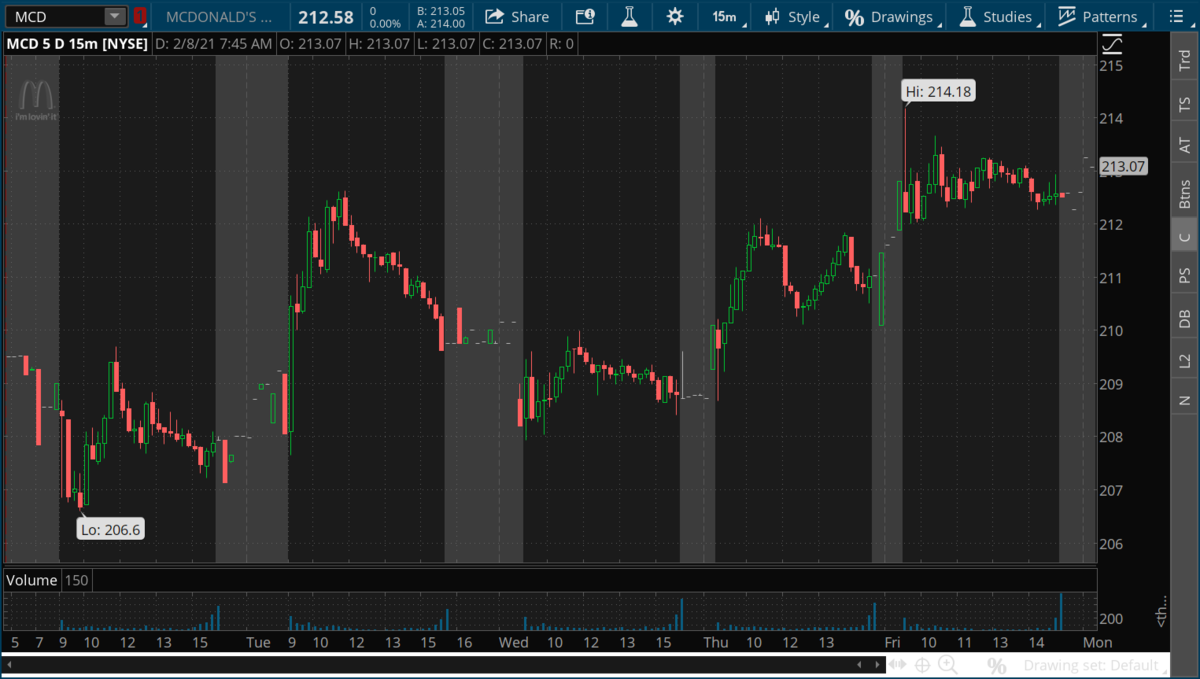Click the red clipboard link icon beside symbol
Image resolution: width=1200 pixels, height=679 pixels.
(x=140, y=17)
